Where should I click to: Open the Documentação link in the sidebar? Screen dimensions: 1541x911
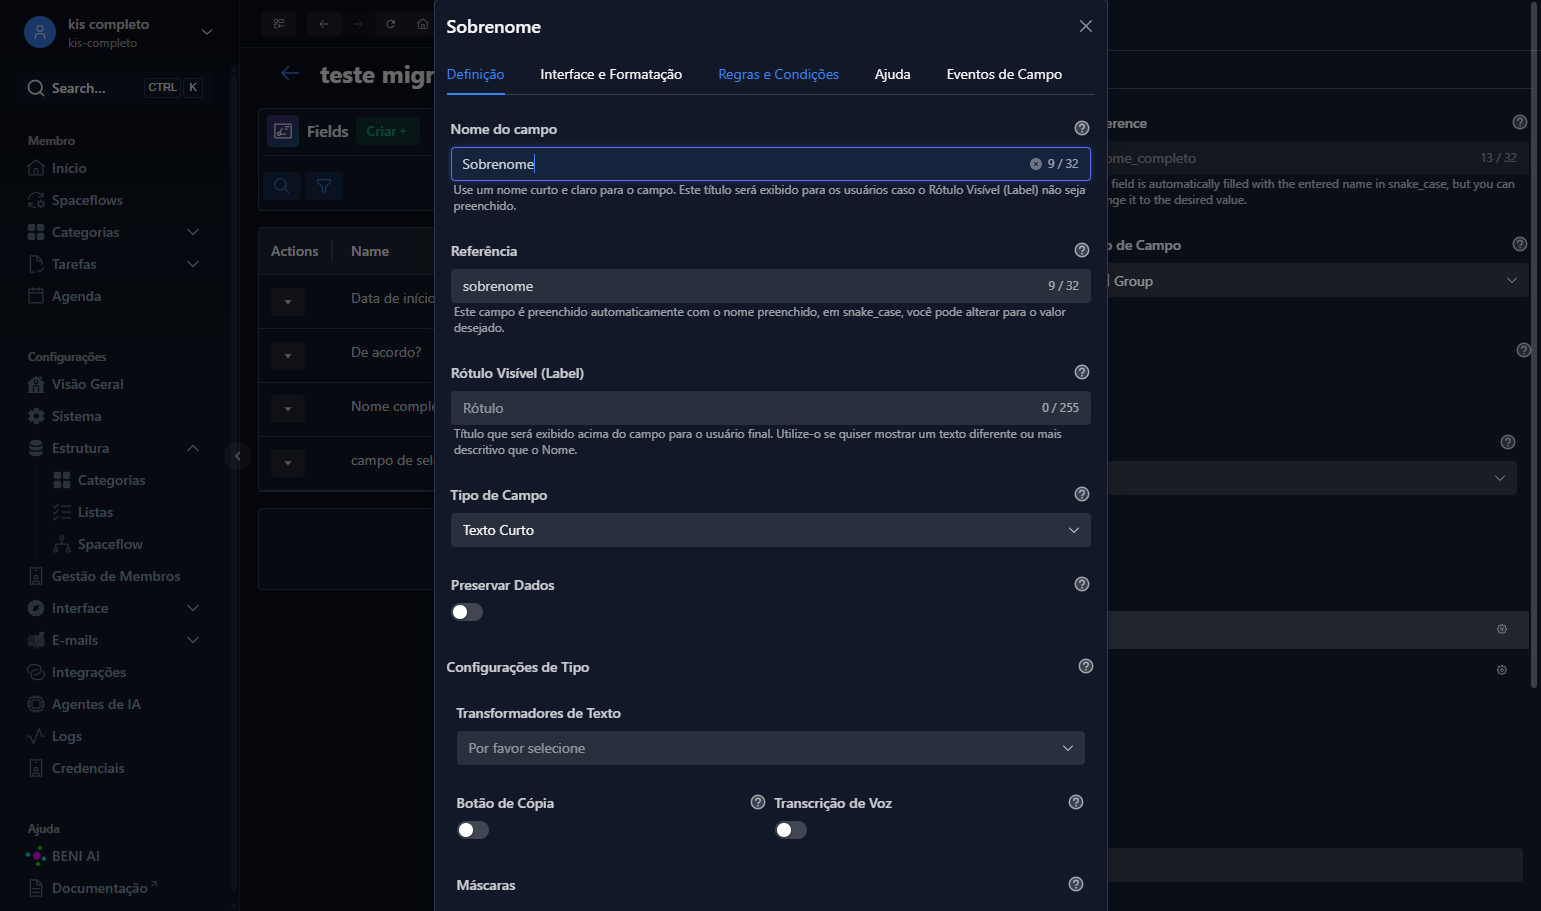pyautogui.click(x=92, y=888)
